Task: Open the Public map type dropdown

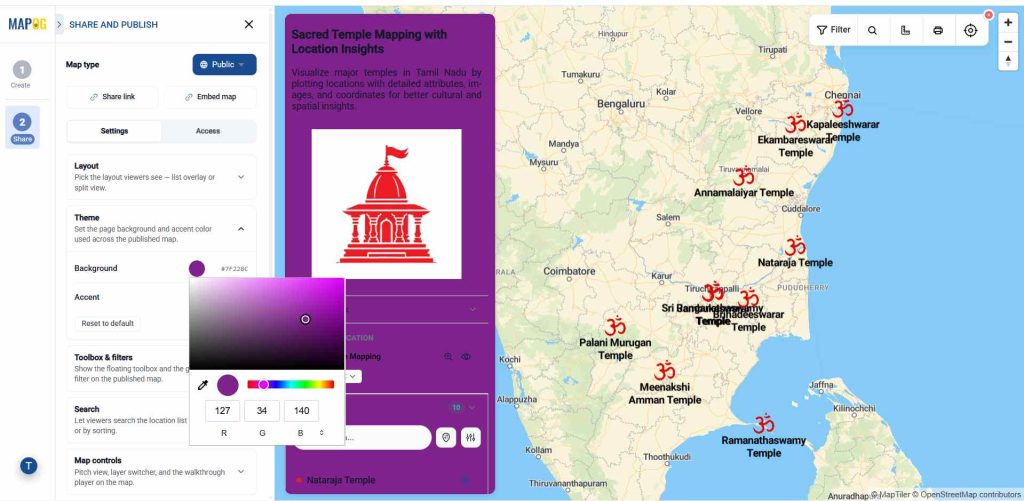Action: point(224,65)
